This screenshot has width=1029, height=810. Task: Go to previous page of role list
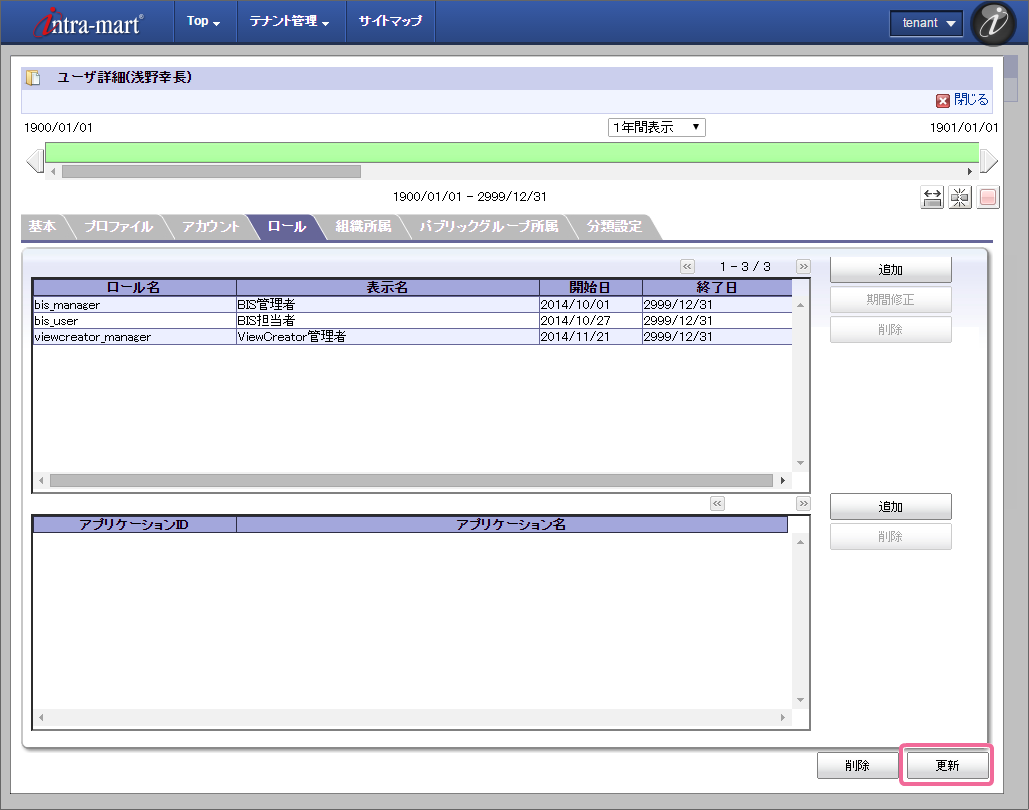pyautogui.click(x=687, y=266)
